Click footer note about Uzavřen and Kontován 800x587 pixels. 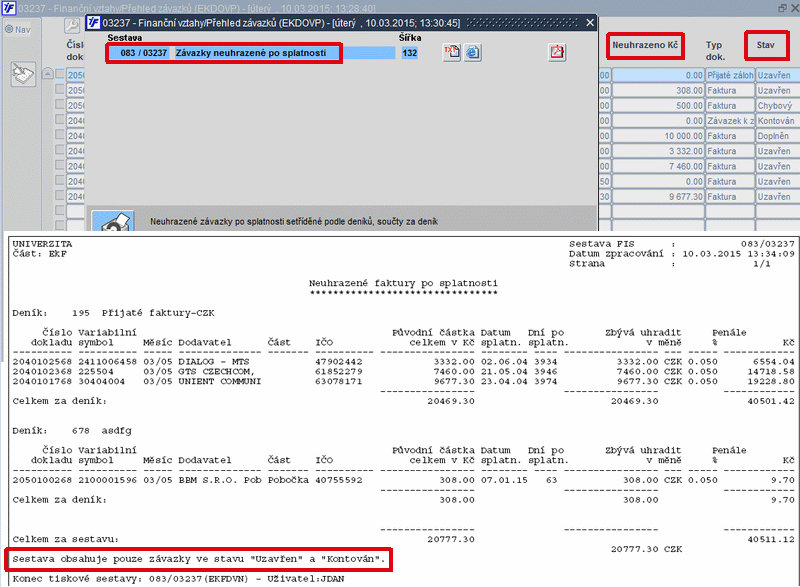click(x=198, y=559)
